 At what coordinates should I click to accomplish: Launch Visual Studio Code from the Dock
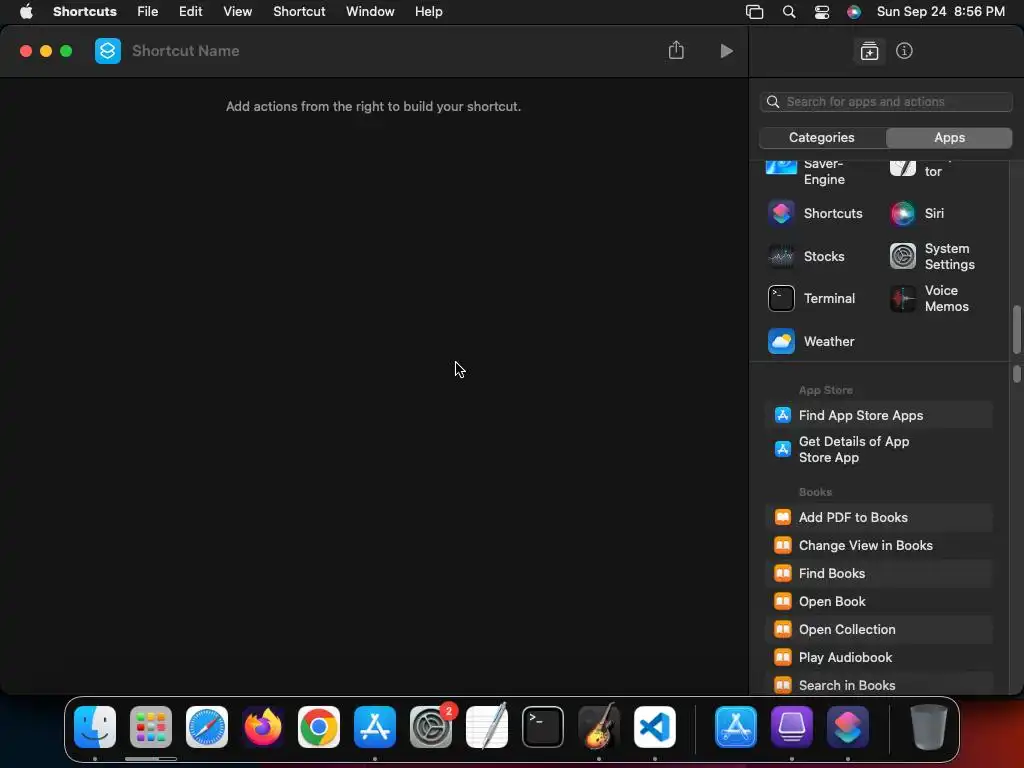click(655, 727)
